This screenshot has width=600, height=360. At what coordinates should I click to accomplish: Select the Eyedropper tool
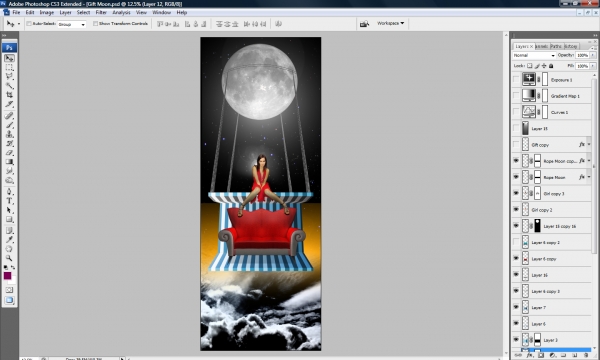[9, 240]
